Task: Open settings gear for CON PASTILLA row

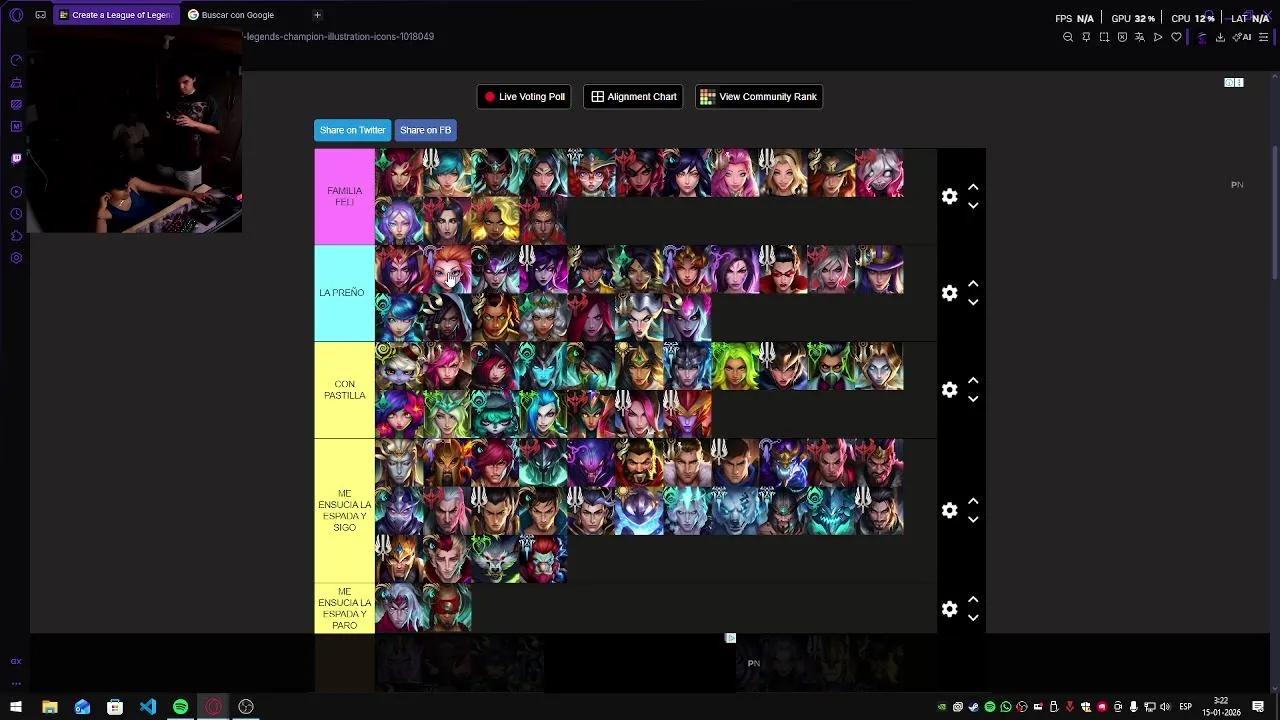Action: (950, 390)
